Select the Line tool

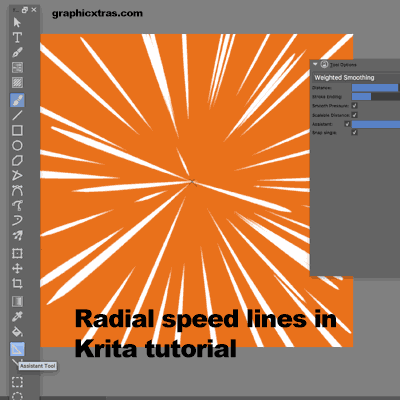tap(17, 115)
